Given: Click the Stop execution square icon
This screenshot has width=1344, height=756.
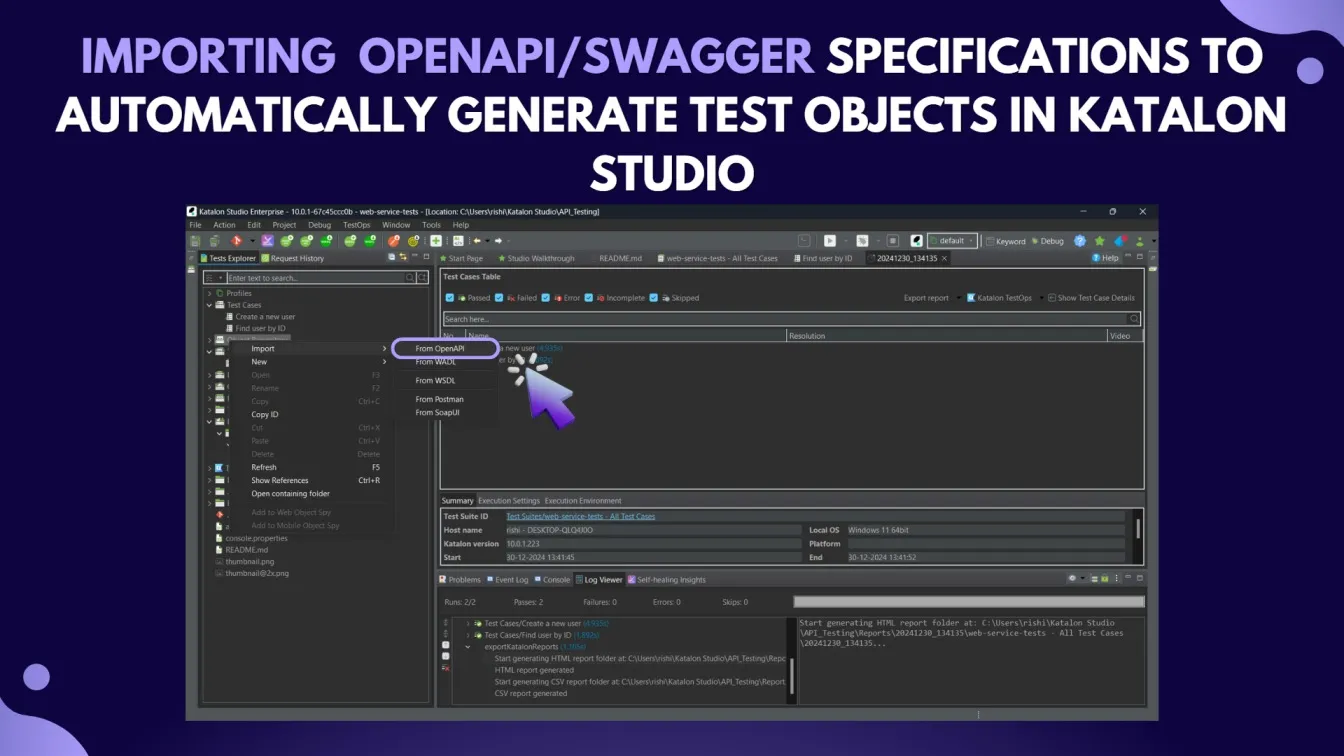Looking at the screenshot, I should (x=893, y=241).
